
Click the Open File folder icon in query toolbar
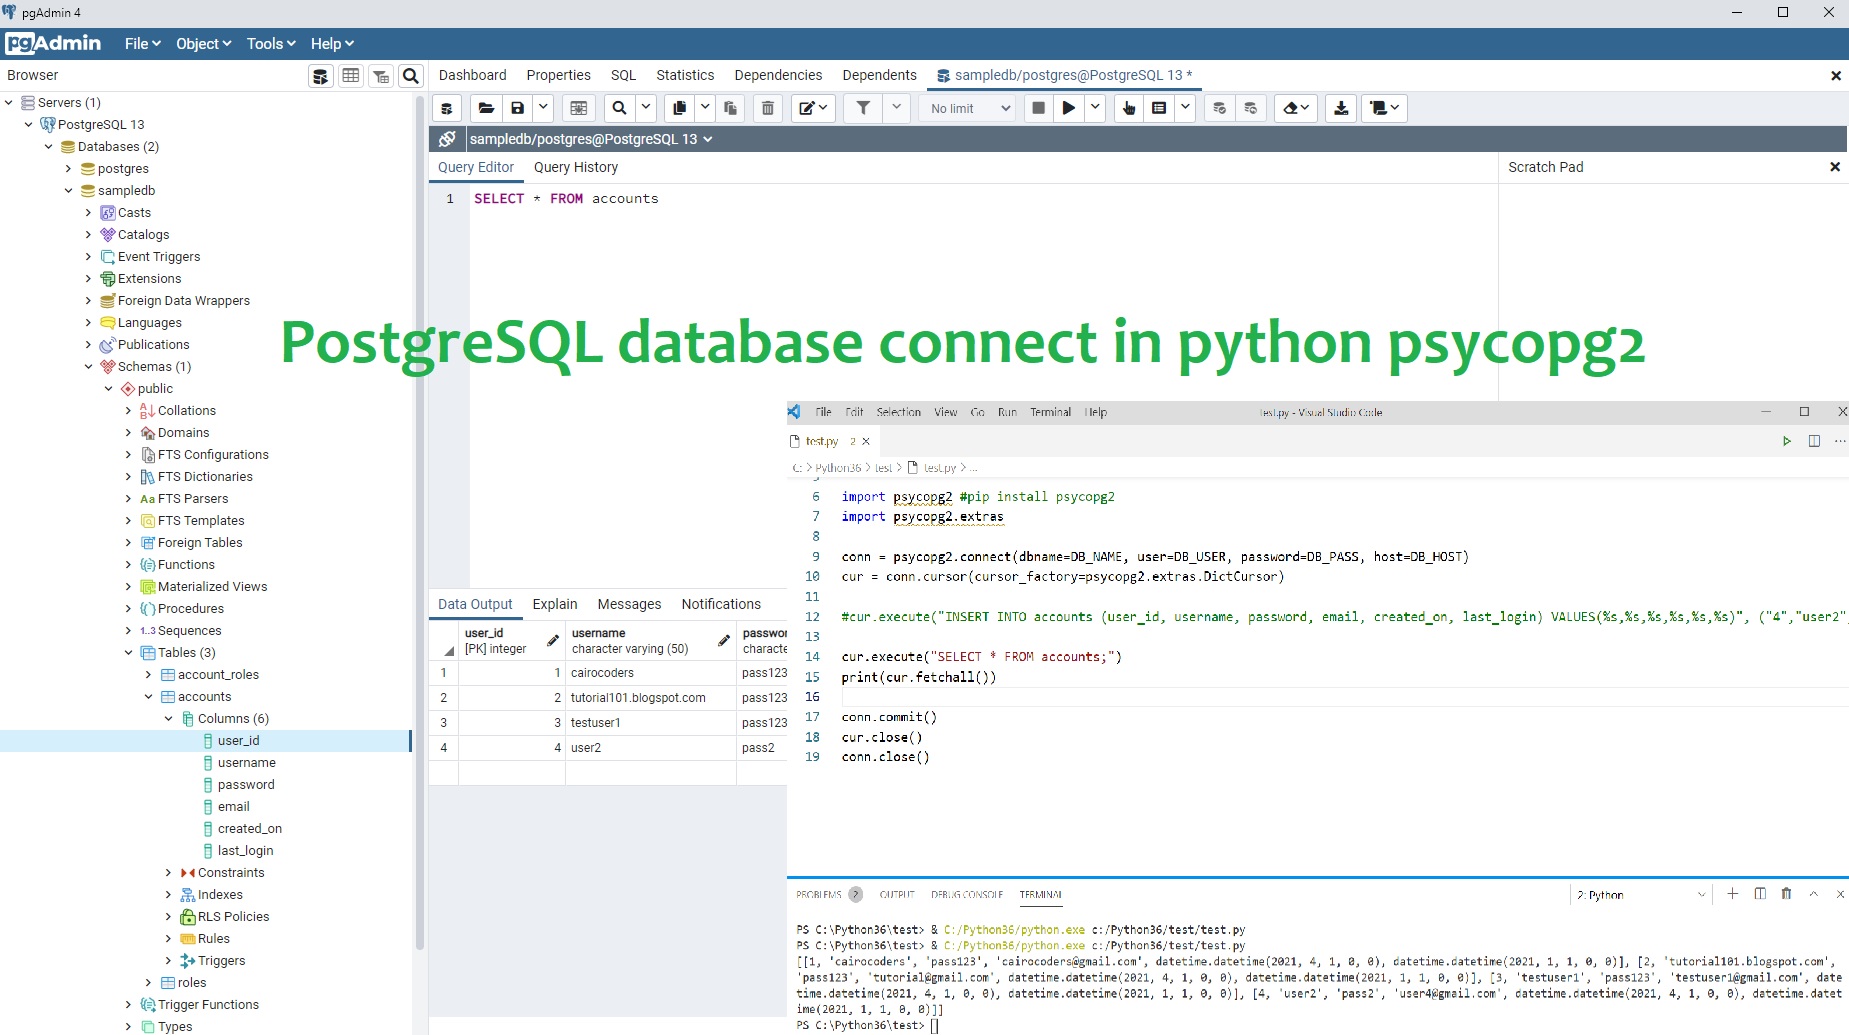(486, 108)
